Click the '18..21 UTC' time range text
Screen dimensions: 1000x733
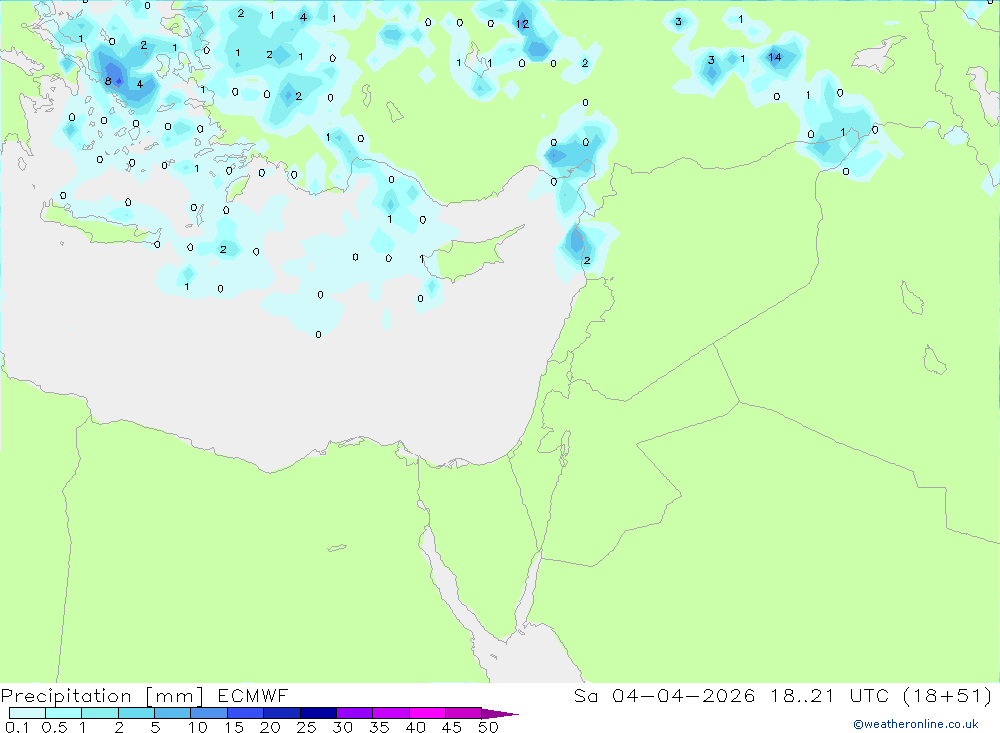click(x=830, y=696)
